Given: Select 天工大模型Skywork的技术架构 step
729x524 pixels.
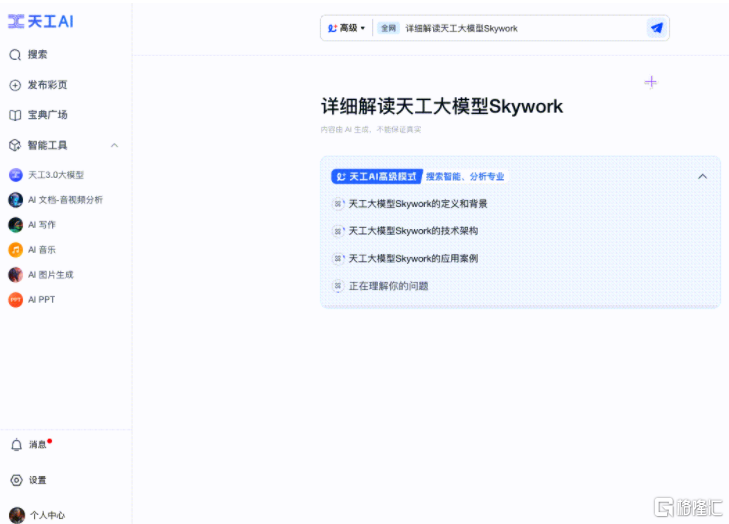Looking at the screenshot, I should click(413, 231).
